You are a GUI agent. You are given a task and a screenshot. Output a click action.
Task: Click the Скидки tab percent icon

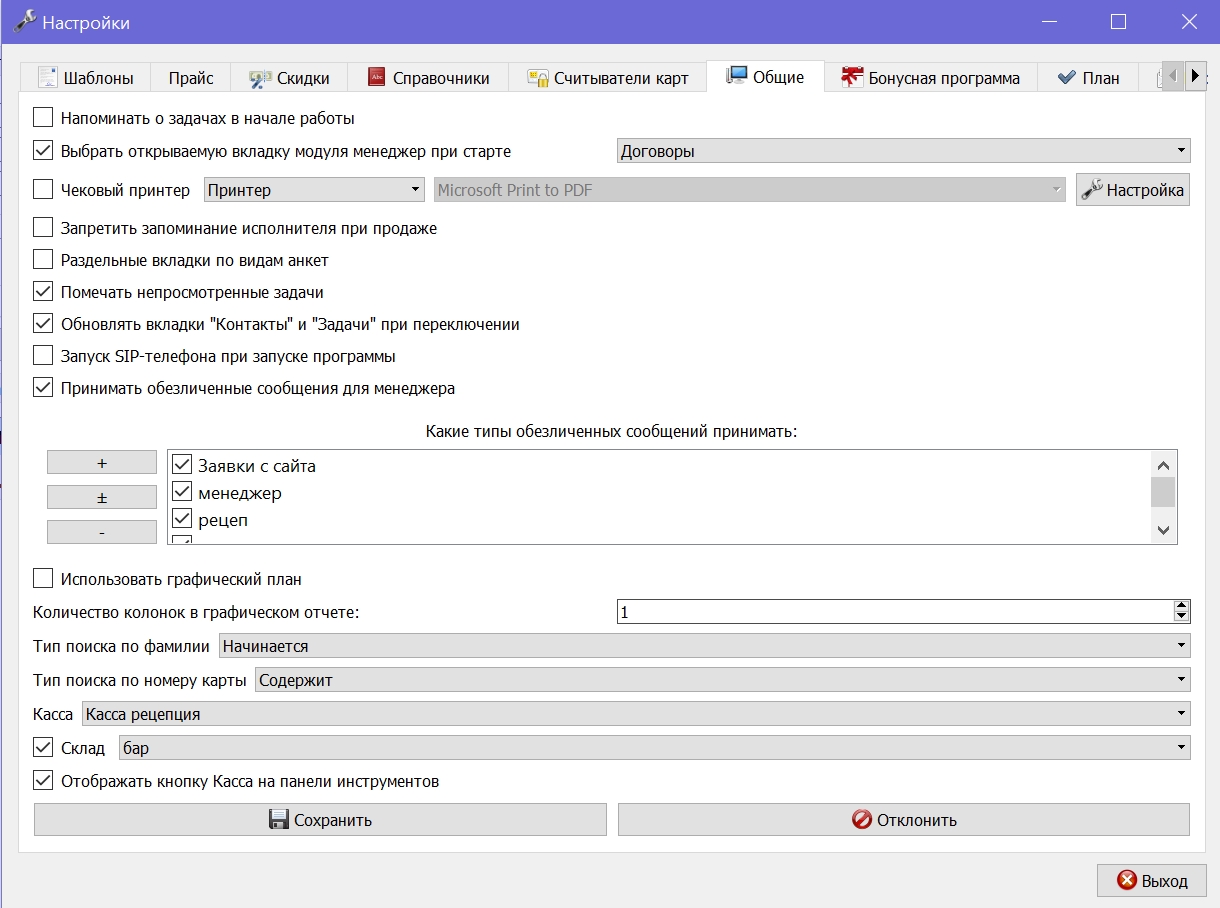tap(260, 77)
